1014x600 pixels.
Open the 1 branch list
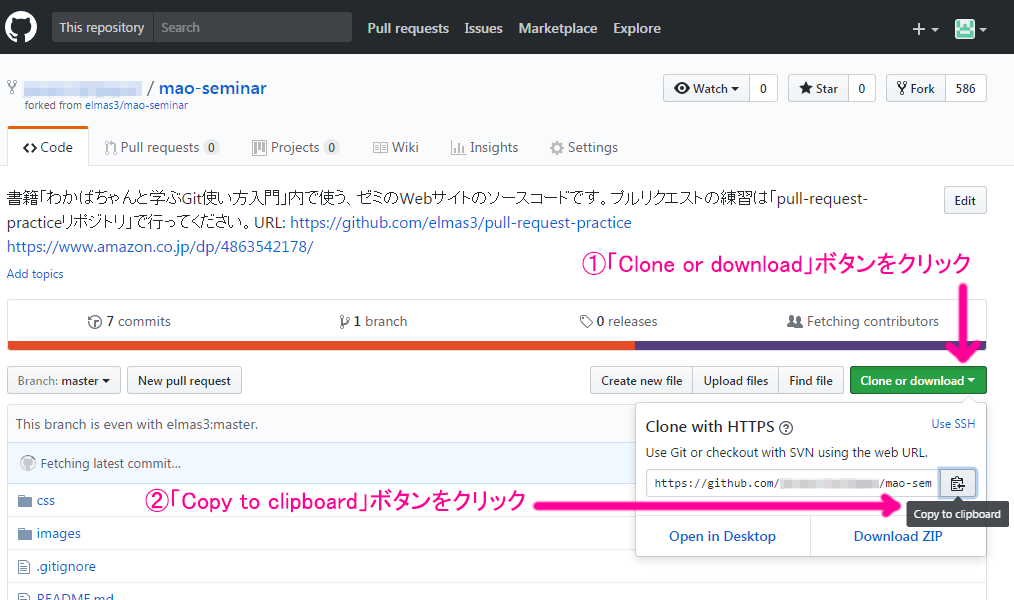coord(373,321)
